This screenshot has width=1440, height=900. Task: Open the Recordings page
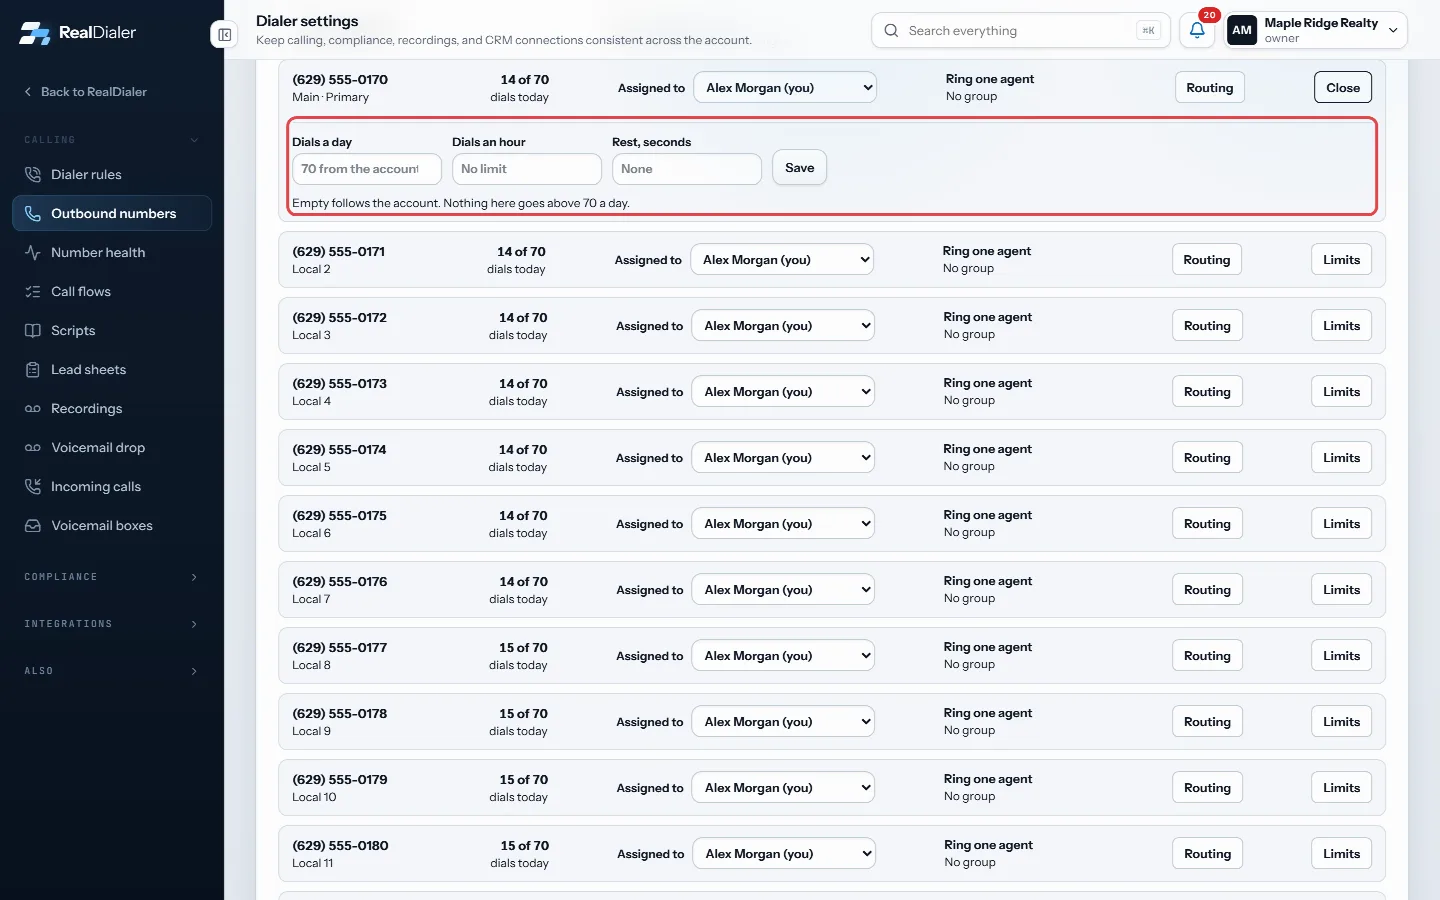pos(112,408)
